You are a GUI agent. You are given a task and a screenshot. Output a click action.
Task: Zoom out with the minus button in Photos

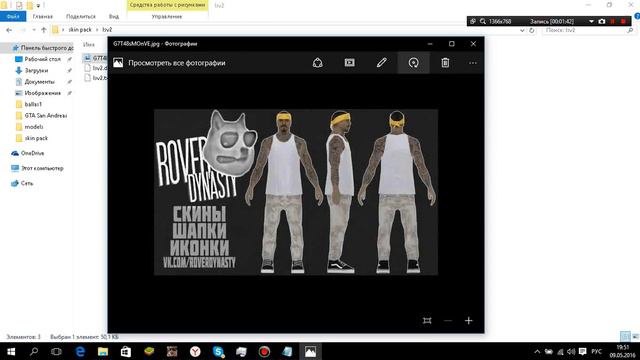pyautogui.click(x=448, y=320)
